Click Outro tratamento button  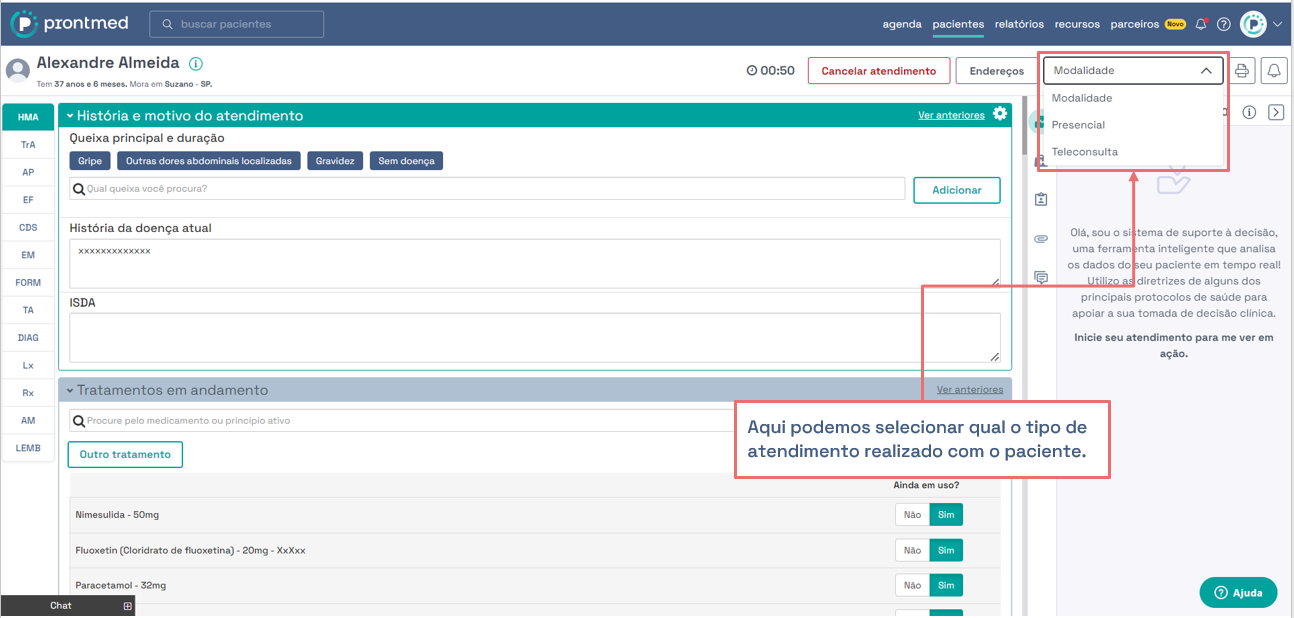click(125, 454)
